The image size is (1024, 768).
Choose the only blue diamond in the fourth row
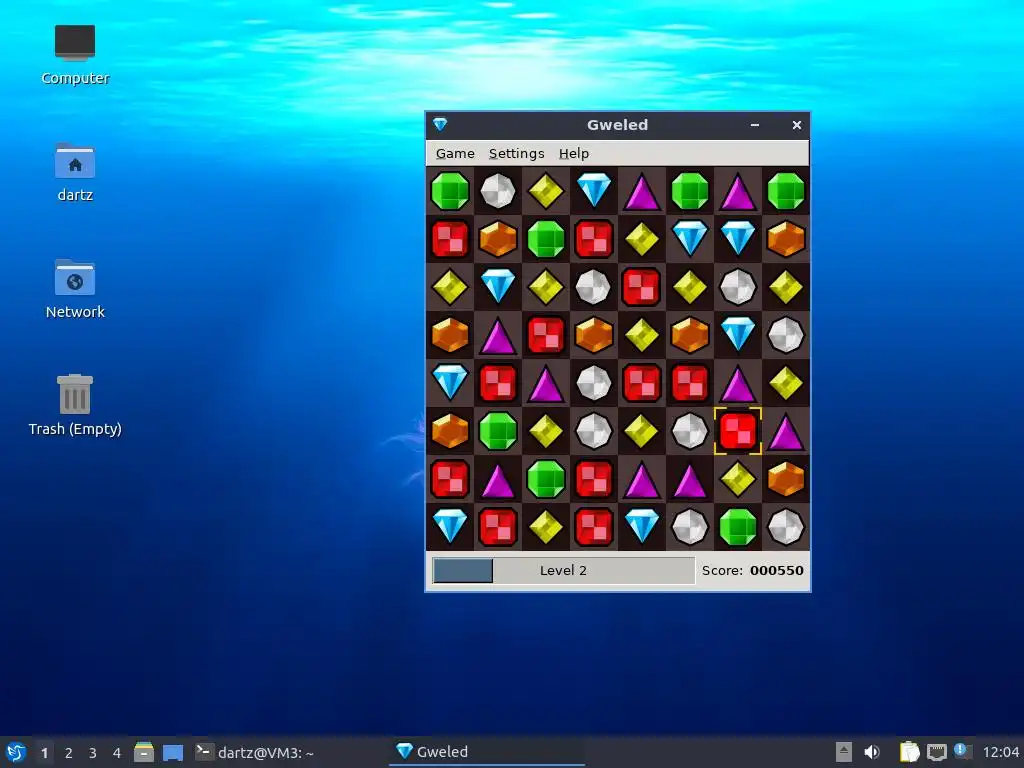click(738, 335)
